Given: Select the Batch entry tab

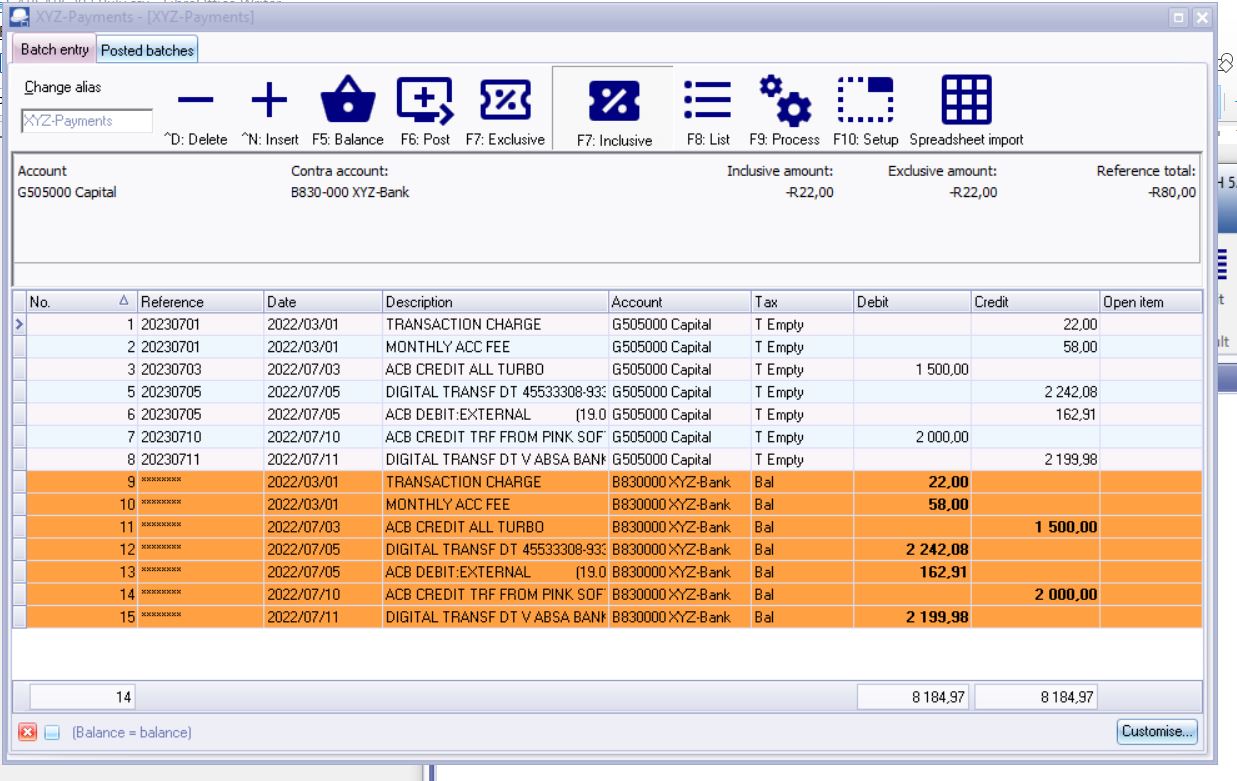Looking at the screenshot, I should (55, 49).
